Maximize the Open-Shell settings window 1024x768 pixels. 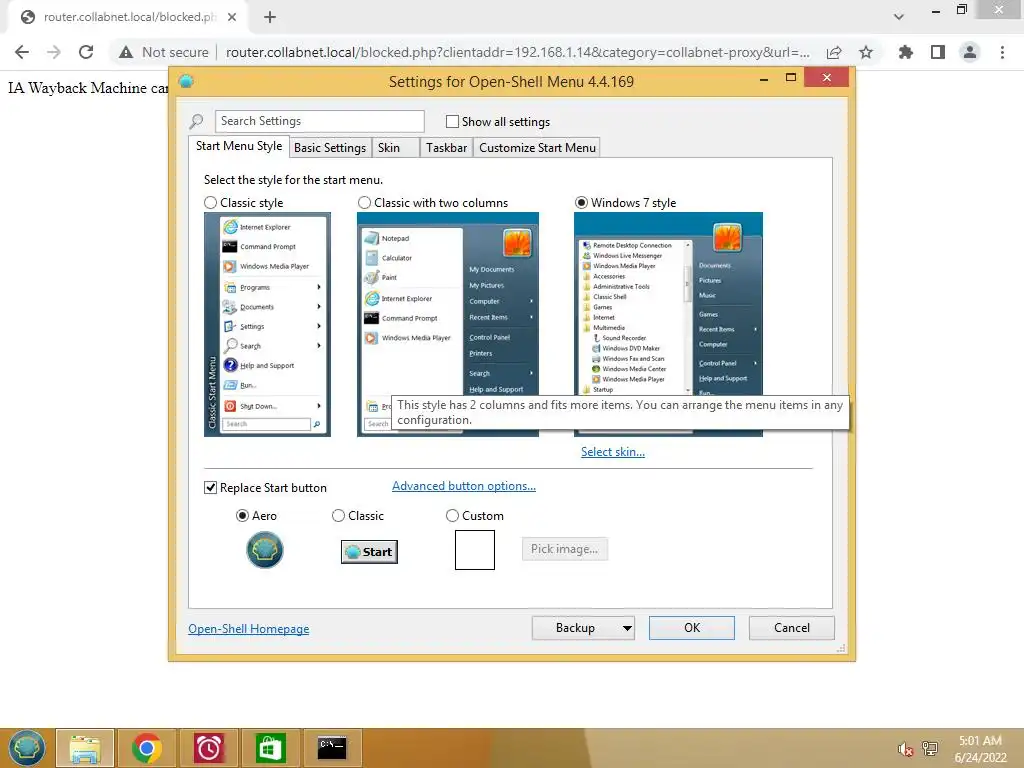tap(791, 78)
